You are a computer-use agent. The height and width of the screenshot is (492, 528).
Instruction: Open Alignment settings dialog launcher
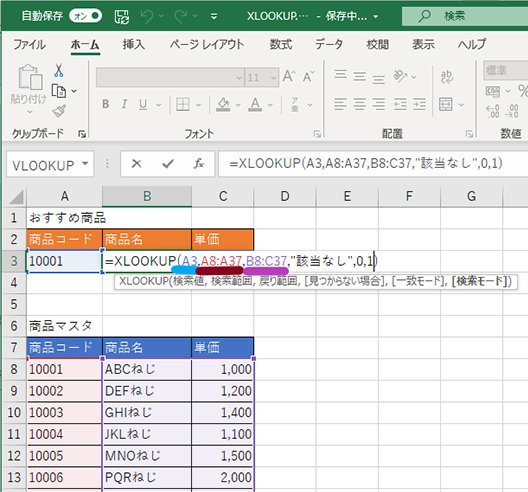[x=469, y=134]
